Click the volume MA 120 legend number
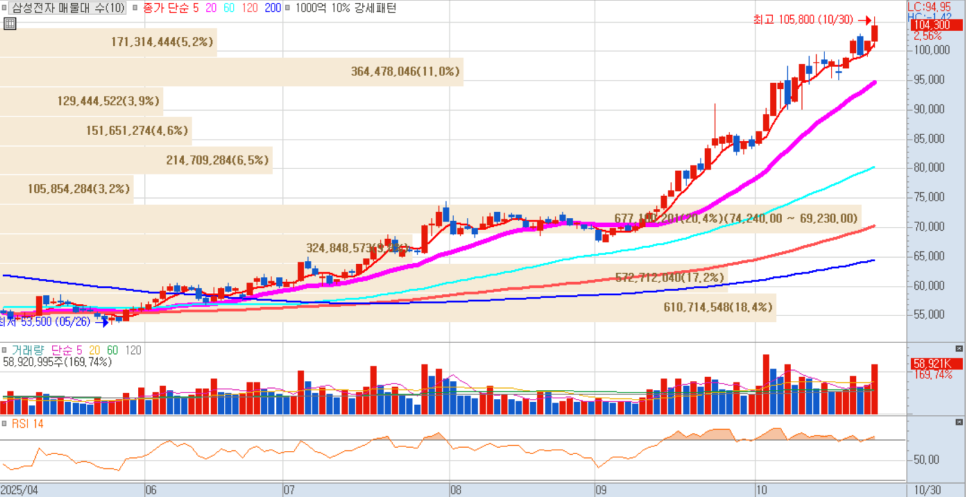The height and width of the screenshot is (497, 966). coord(133,350)
